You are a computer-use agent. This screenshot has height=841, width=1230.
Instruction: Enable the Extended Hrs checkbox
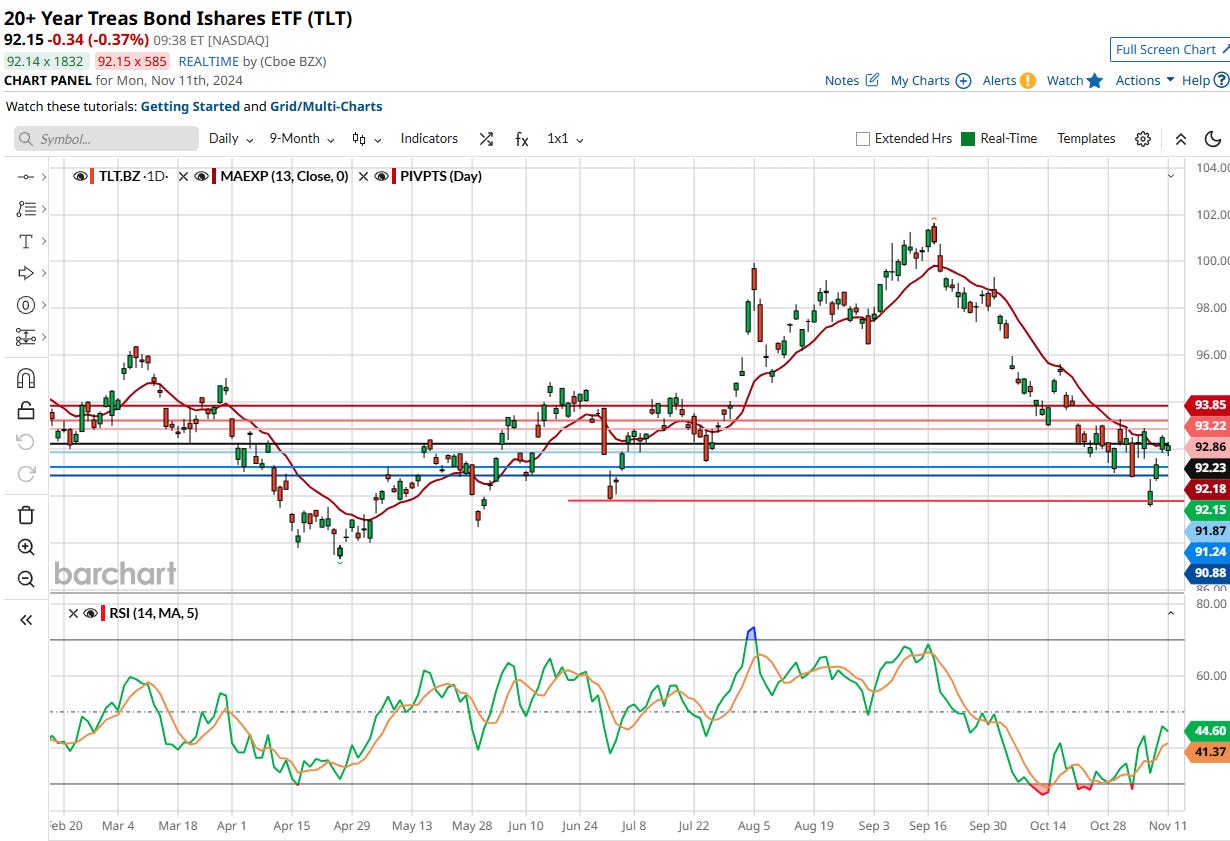(x=862, y=139)
